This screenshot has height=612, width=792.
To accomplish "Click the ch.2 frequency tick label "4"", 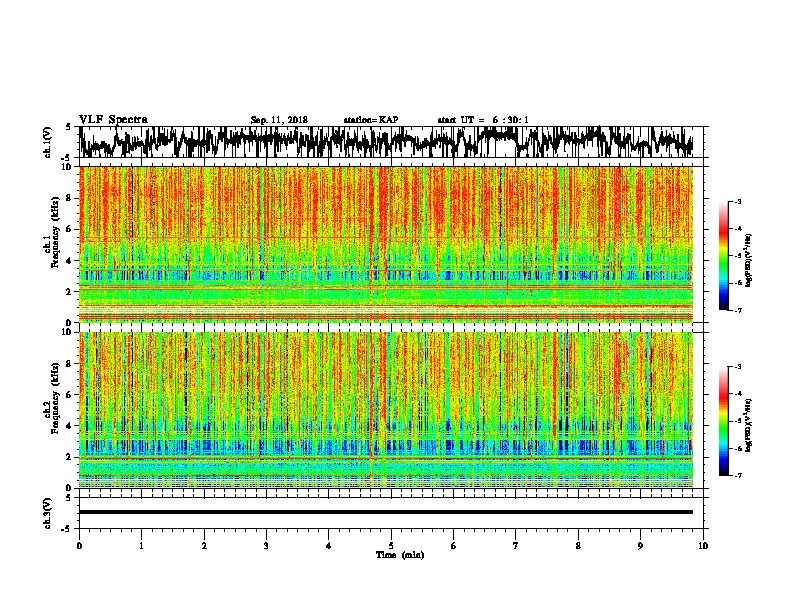I will click(69, 426).
